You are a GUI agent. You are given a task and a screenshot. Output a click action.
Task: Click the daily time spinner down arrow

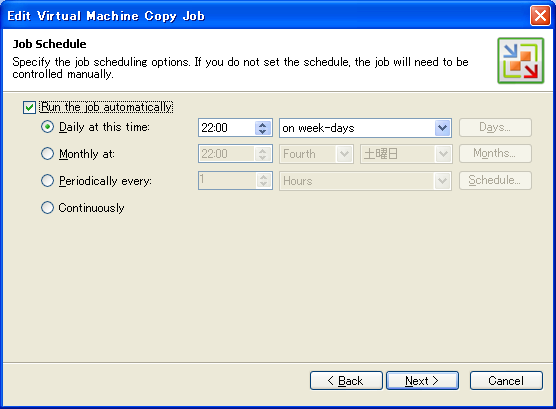262,131
